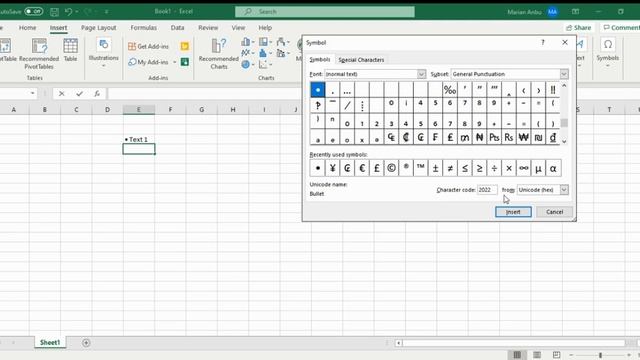
Task: Open My Add-ins
Action: (149, 62)
